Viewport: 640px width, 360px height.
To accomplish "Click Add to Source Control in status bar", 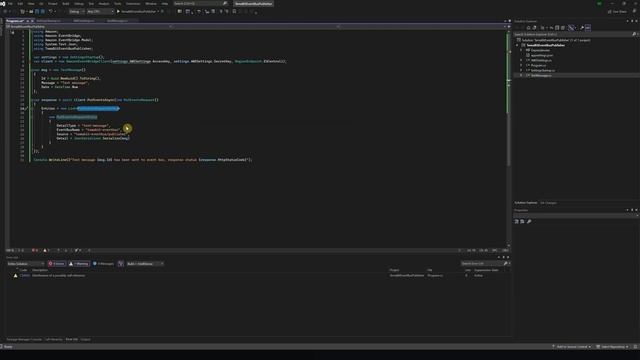I will (x=571, y=347).
